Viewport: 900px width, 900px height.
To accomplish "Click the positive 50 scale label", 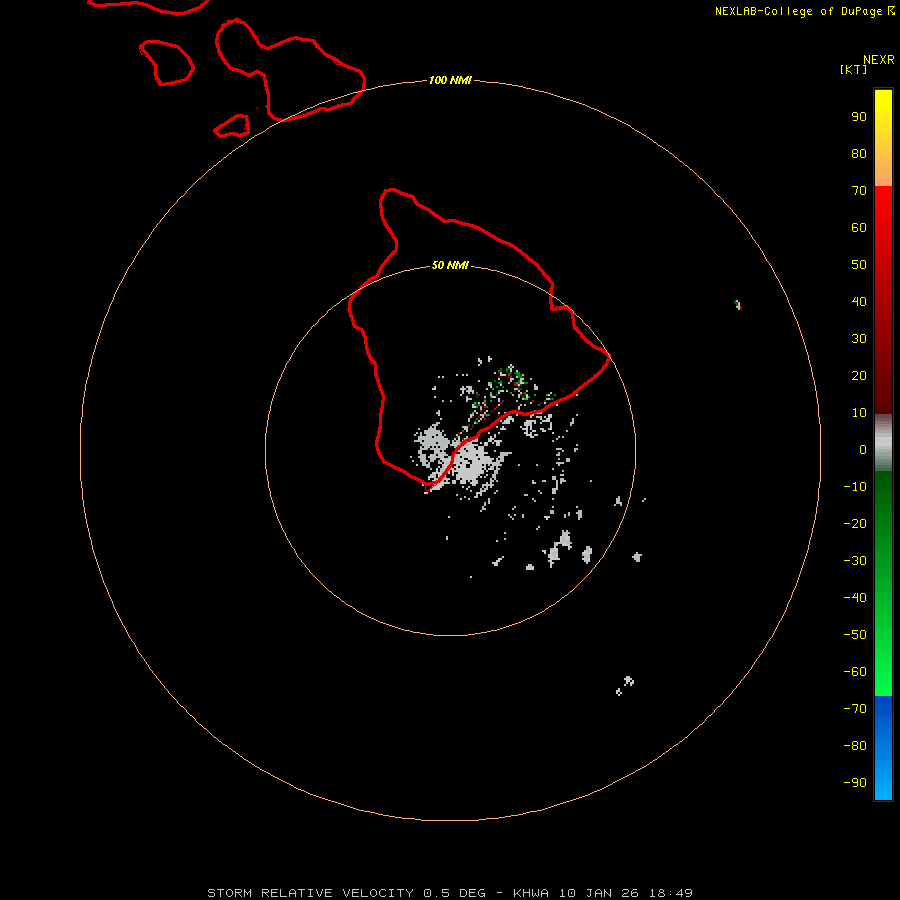I will [x=859, y=265].
